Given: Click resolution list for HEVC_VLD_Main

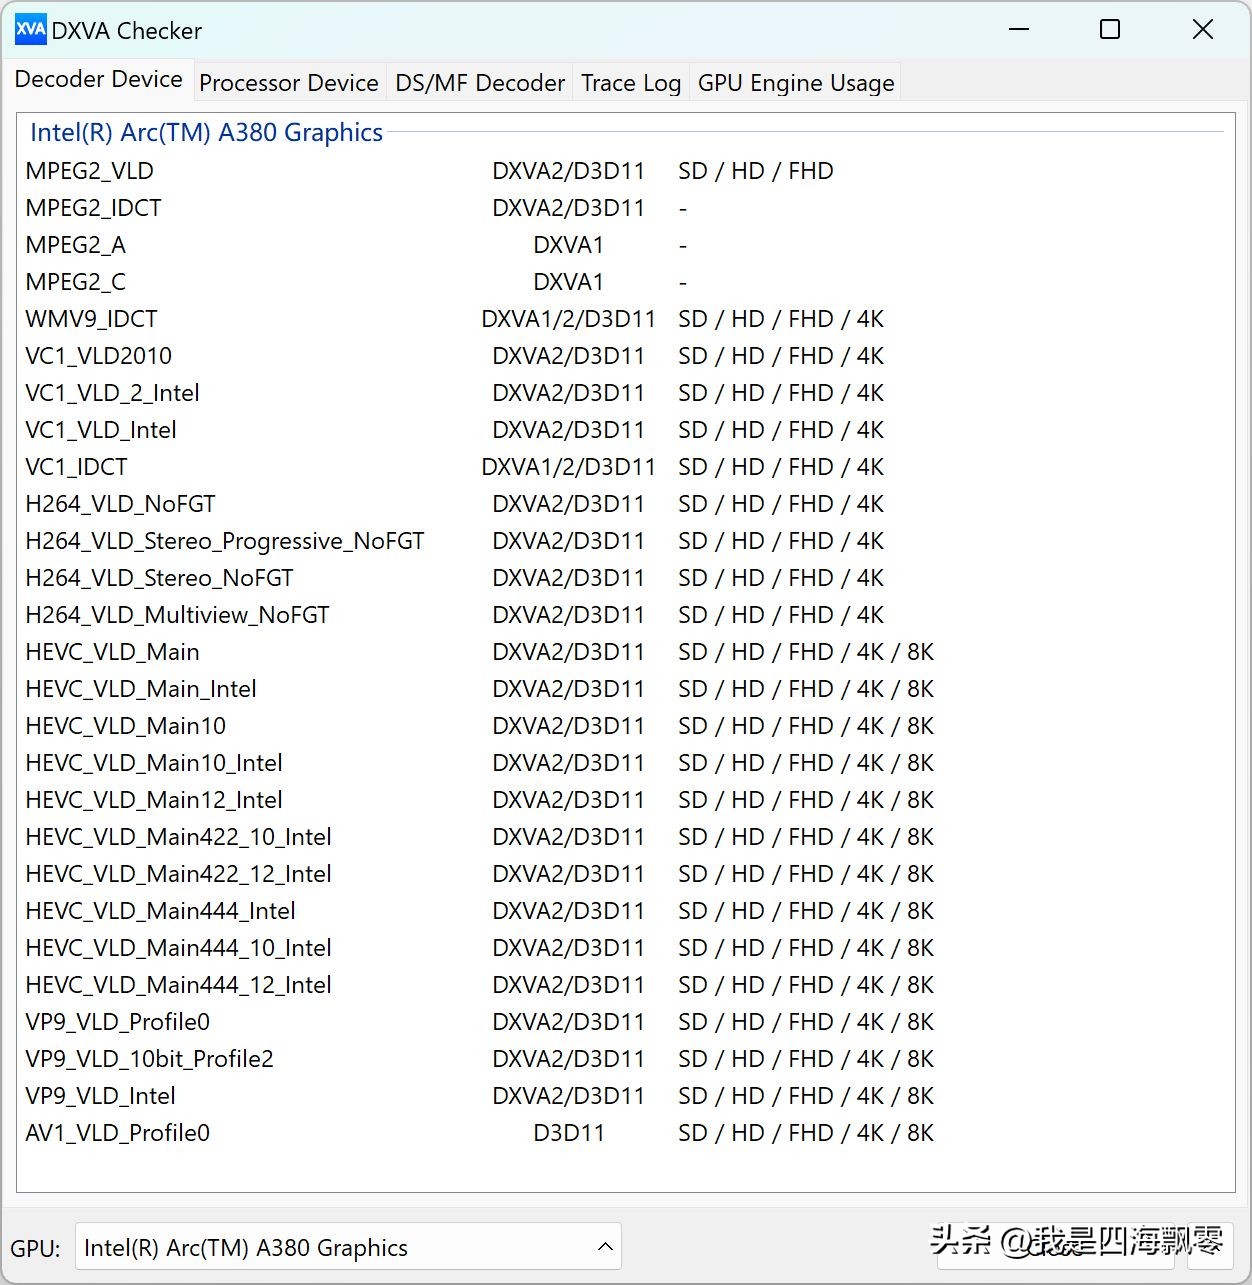Looking at the screenshot, I should coord(806,652).
